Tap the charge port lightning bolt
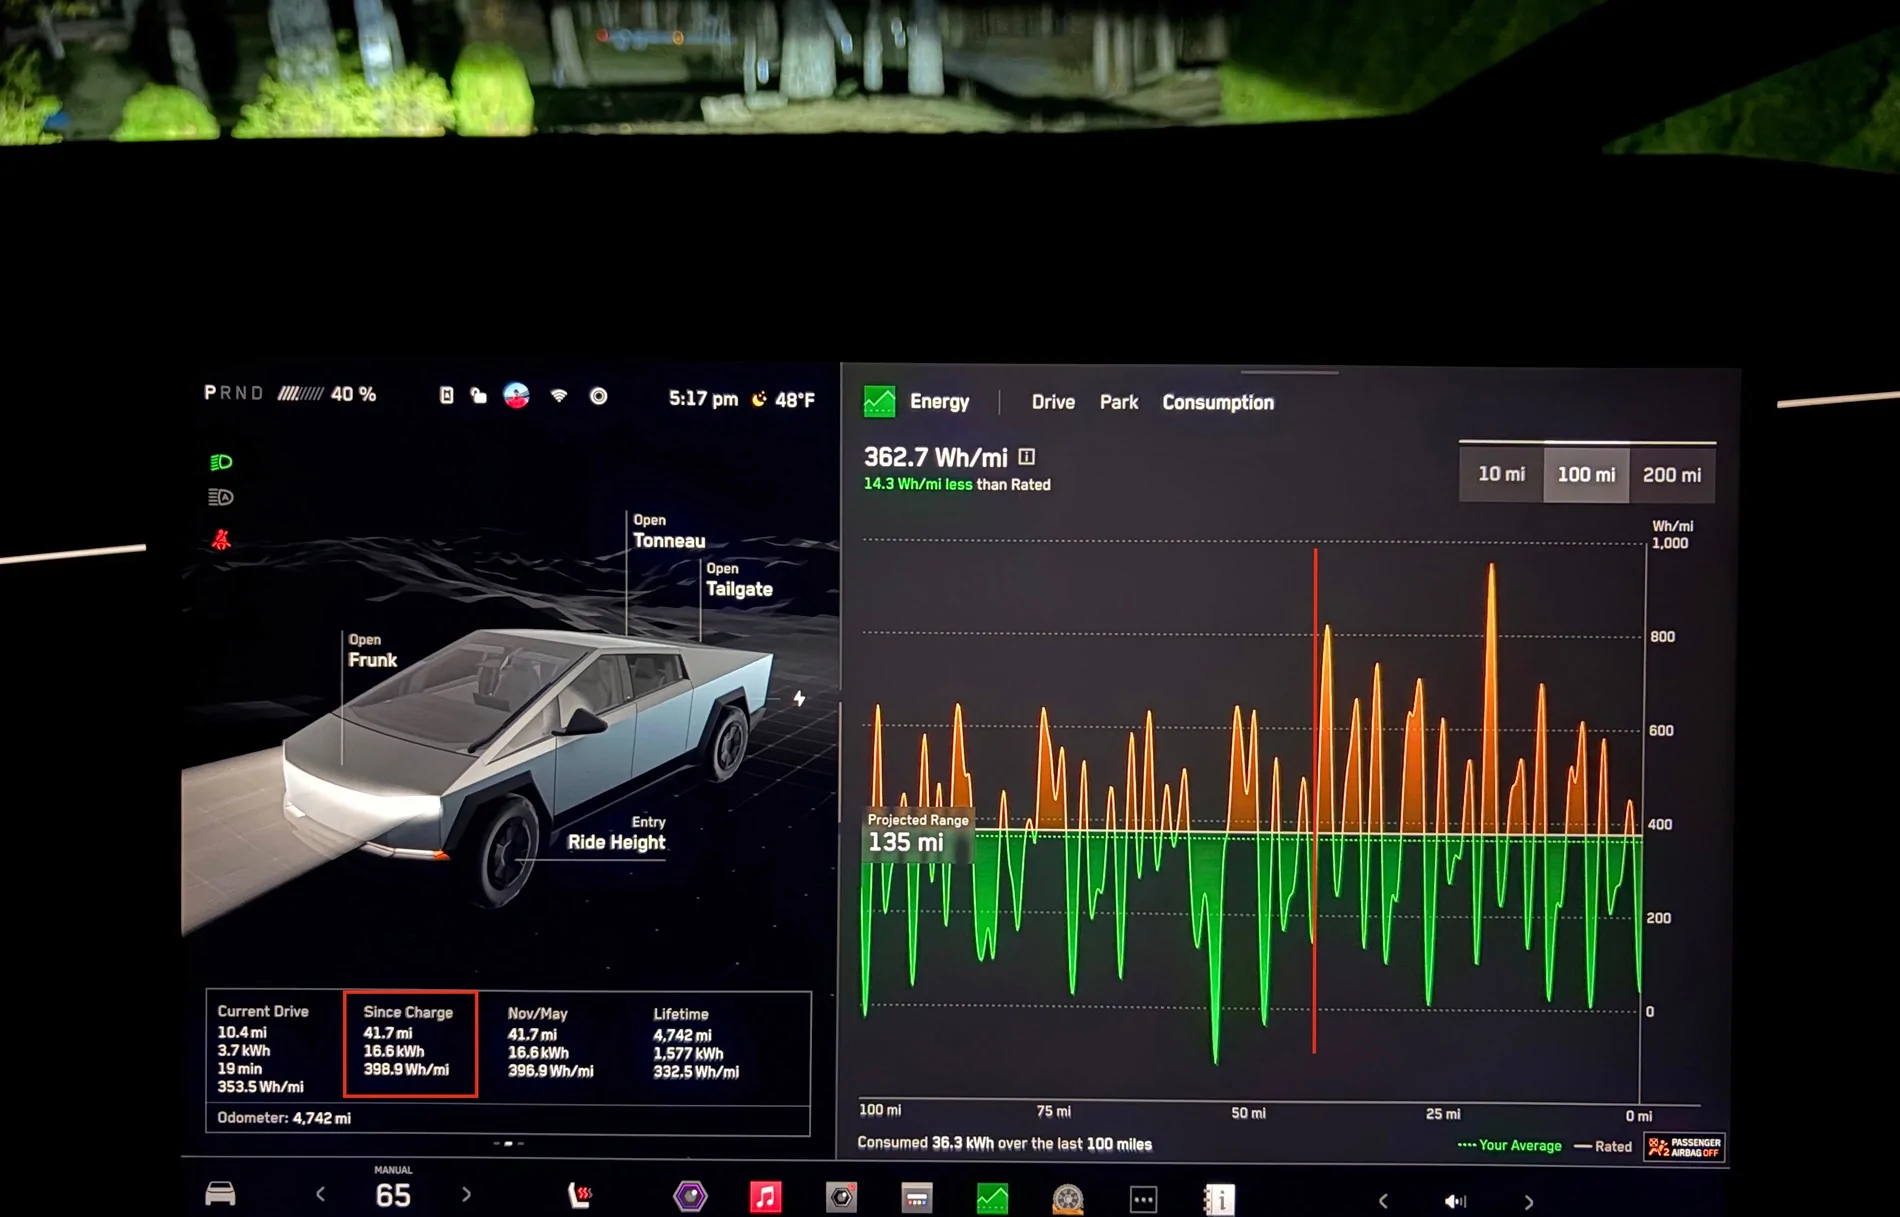Image resolution: width=1900 pixels, height=1217 pixels. point(799,698)
